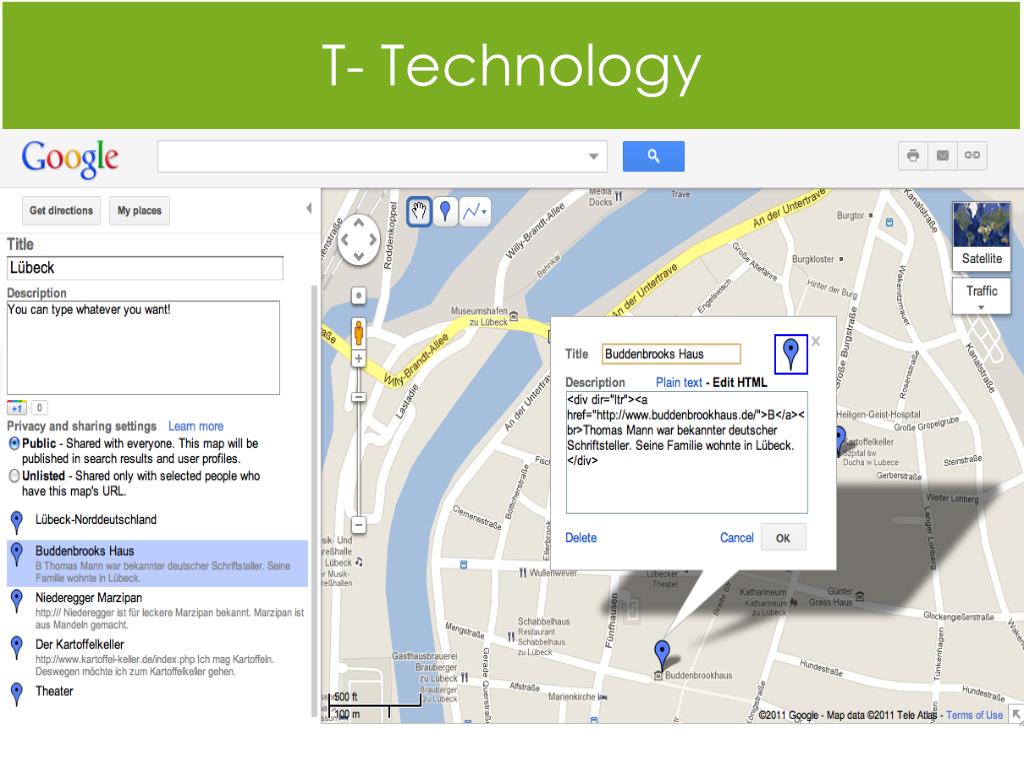Viewport: 1024px width, 768px height.
Task: Click the Google +1 button
Action: [x=17, y=408]
